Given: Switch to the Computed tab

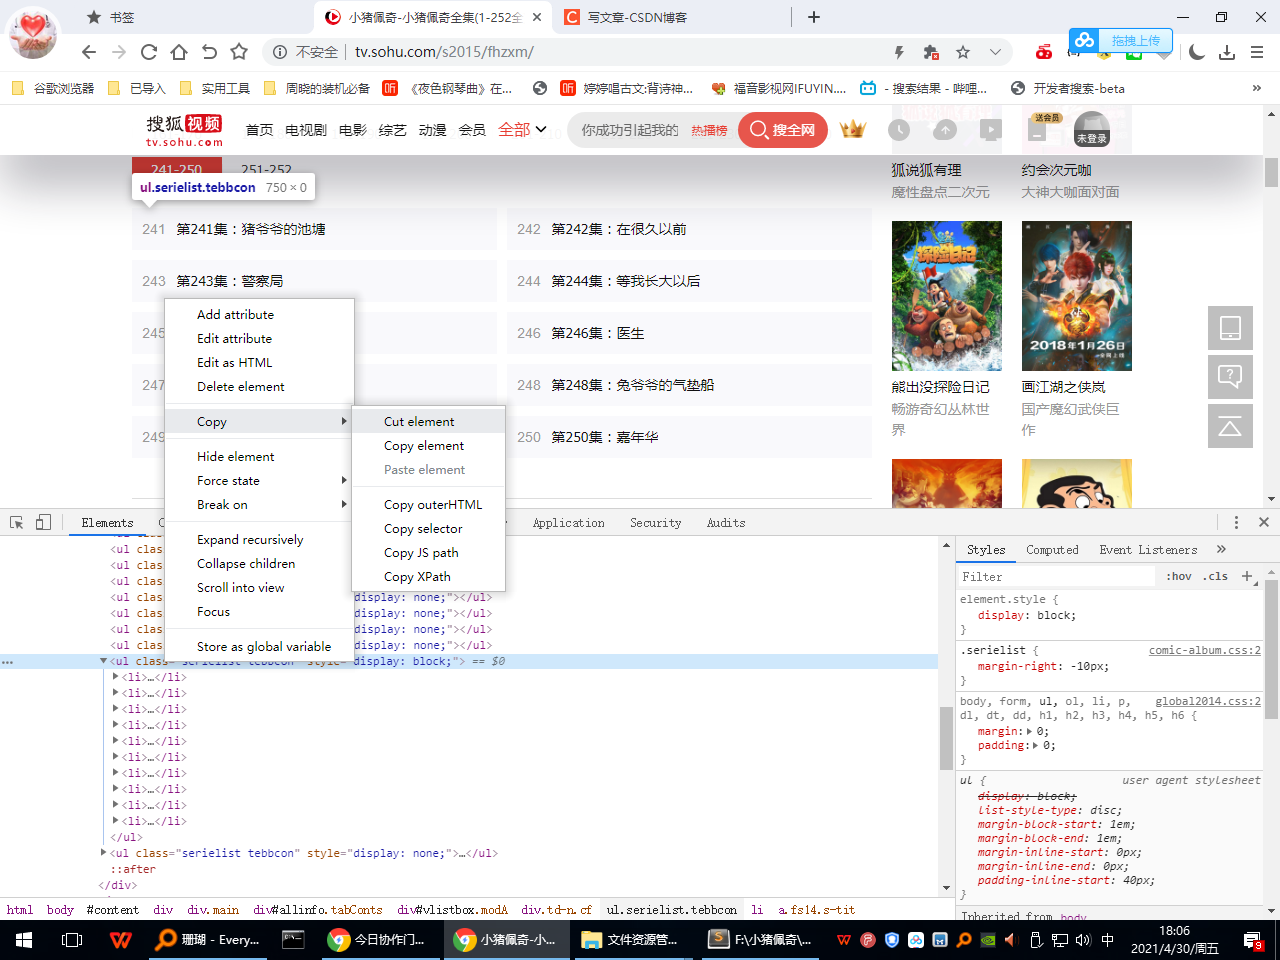Looking at the screenshot, I should (1052, 550).
